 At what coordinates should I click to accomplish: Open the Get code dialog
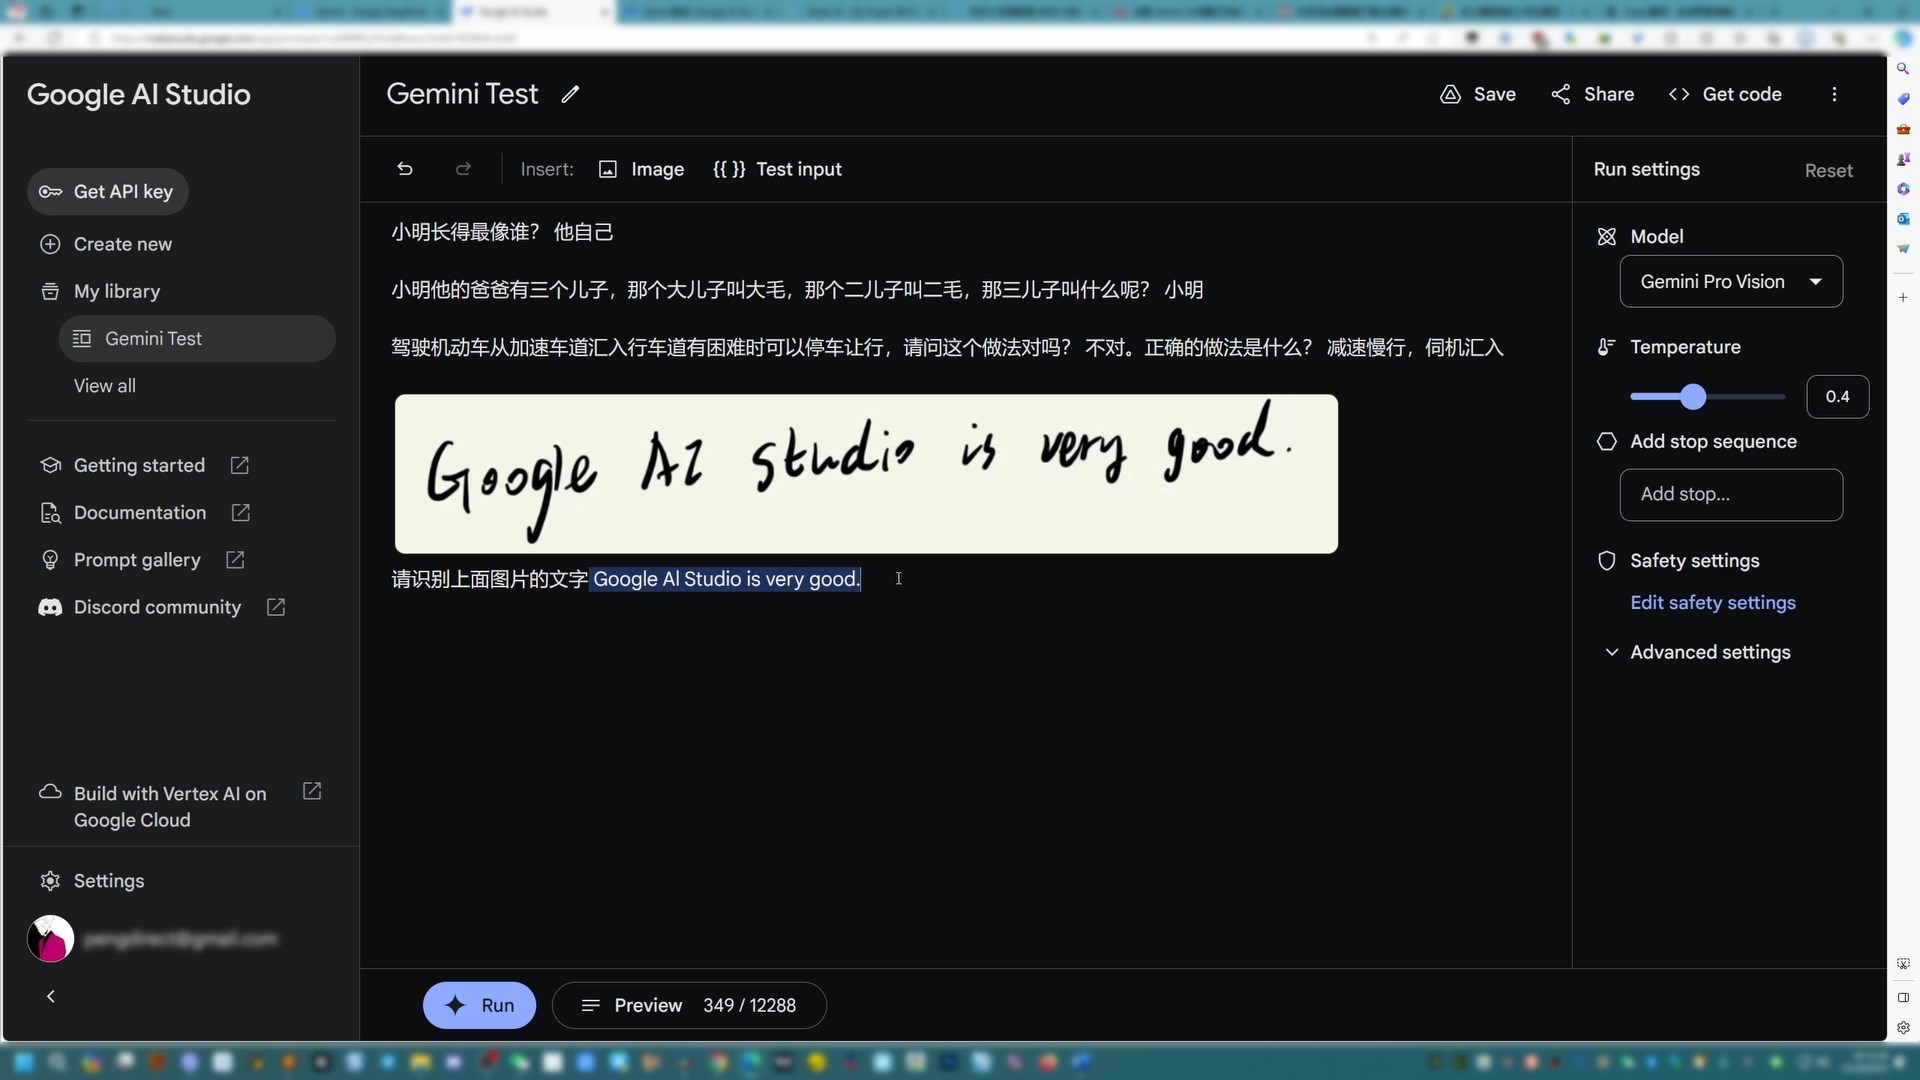(1725, 94)
